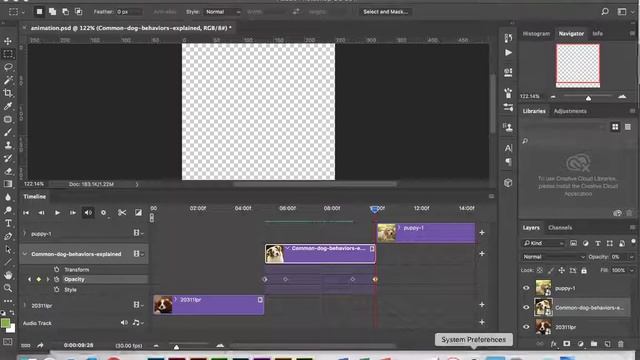Open Audio Track music note menu
Image resolution: width=640 pixels, height=360 pixels.
point(138,323)
